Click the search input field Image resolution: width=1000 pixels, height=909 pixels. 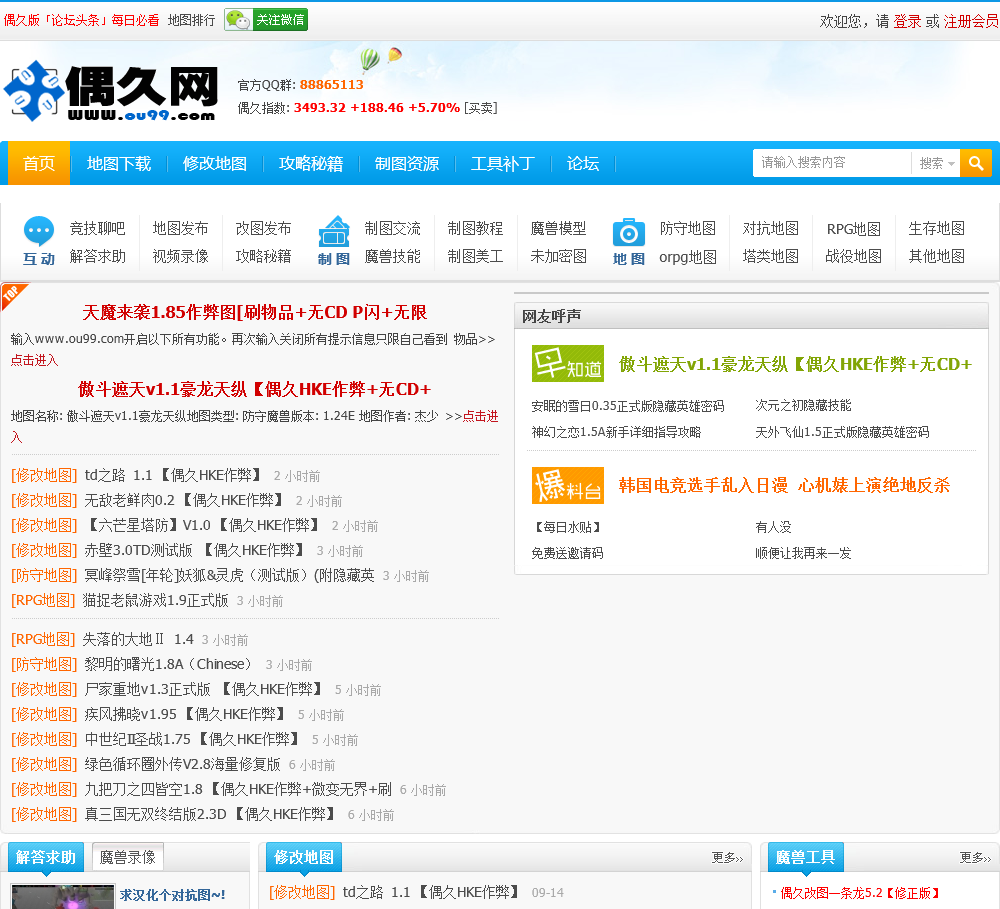click(x=832, y=163)
